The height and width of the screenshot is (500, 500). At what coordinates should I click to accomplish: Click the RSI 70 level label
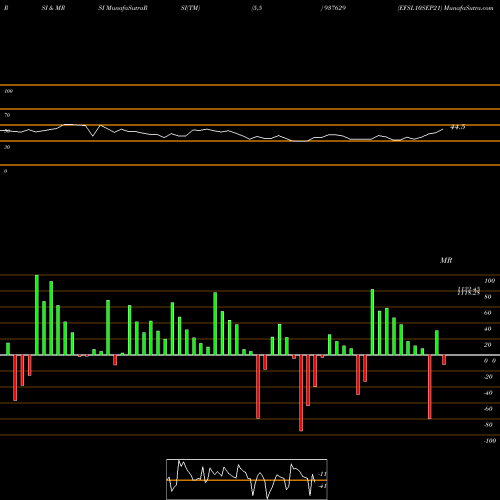click(x=7, y=115)
